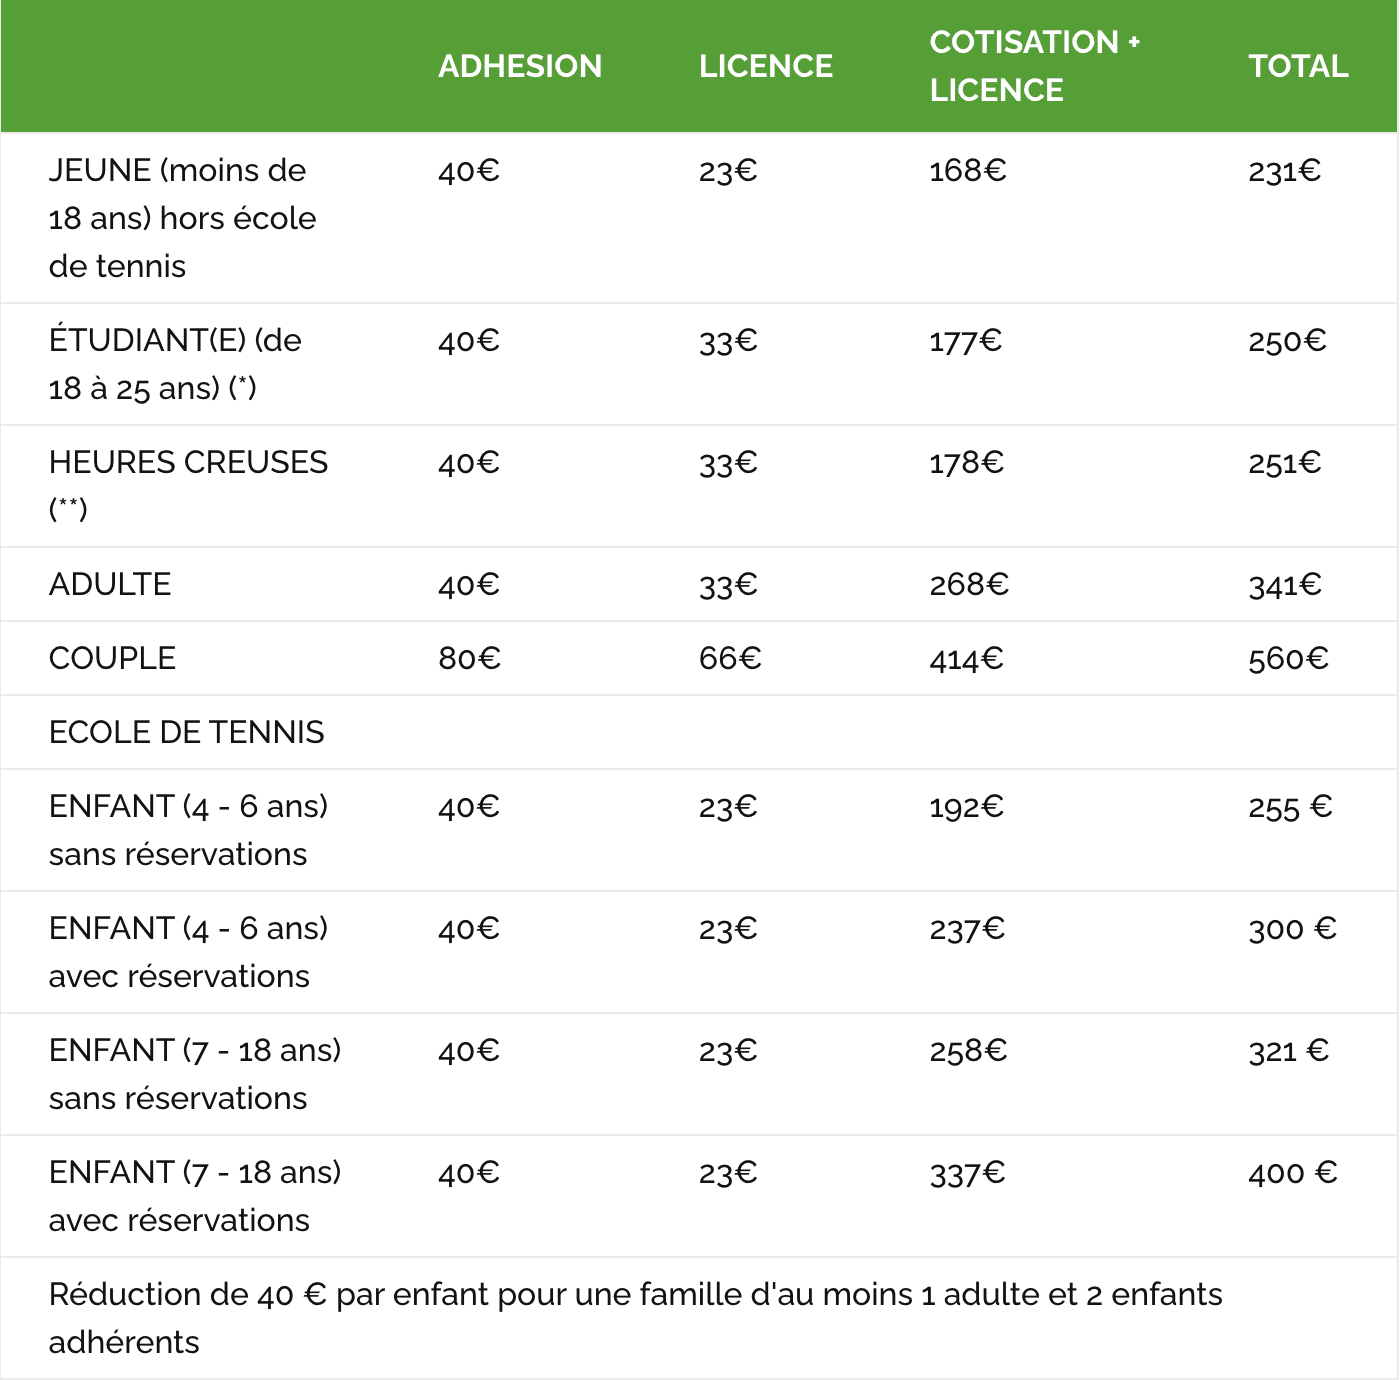
Task: Select the ÉTUDIANT(E) row label
Action: point(175,364)
